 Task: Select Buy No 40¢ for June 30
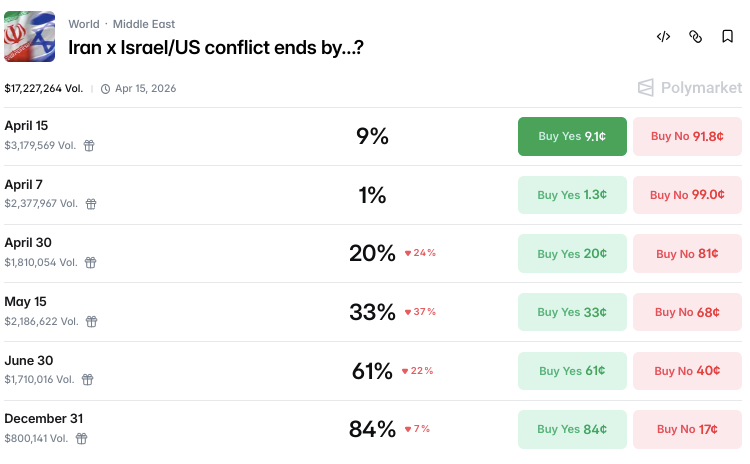687,371
